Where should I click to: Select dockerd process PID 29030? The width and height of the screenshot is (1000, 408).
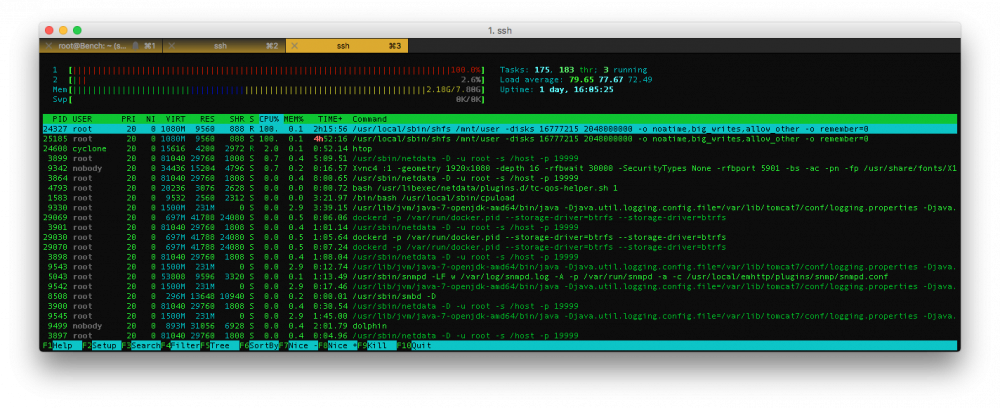click(x=500, y=237)
